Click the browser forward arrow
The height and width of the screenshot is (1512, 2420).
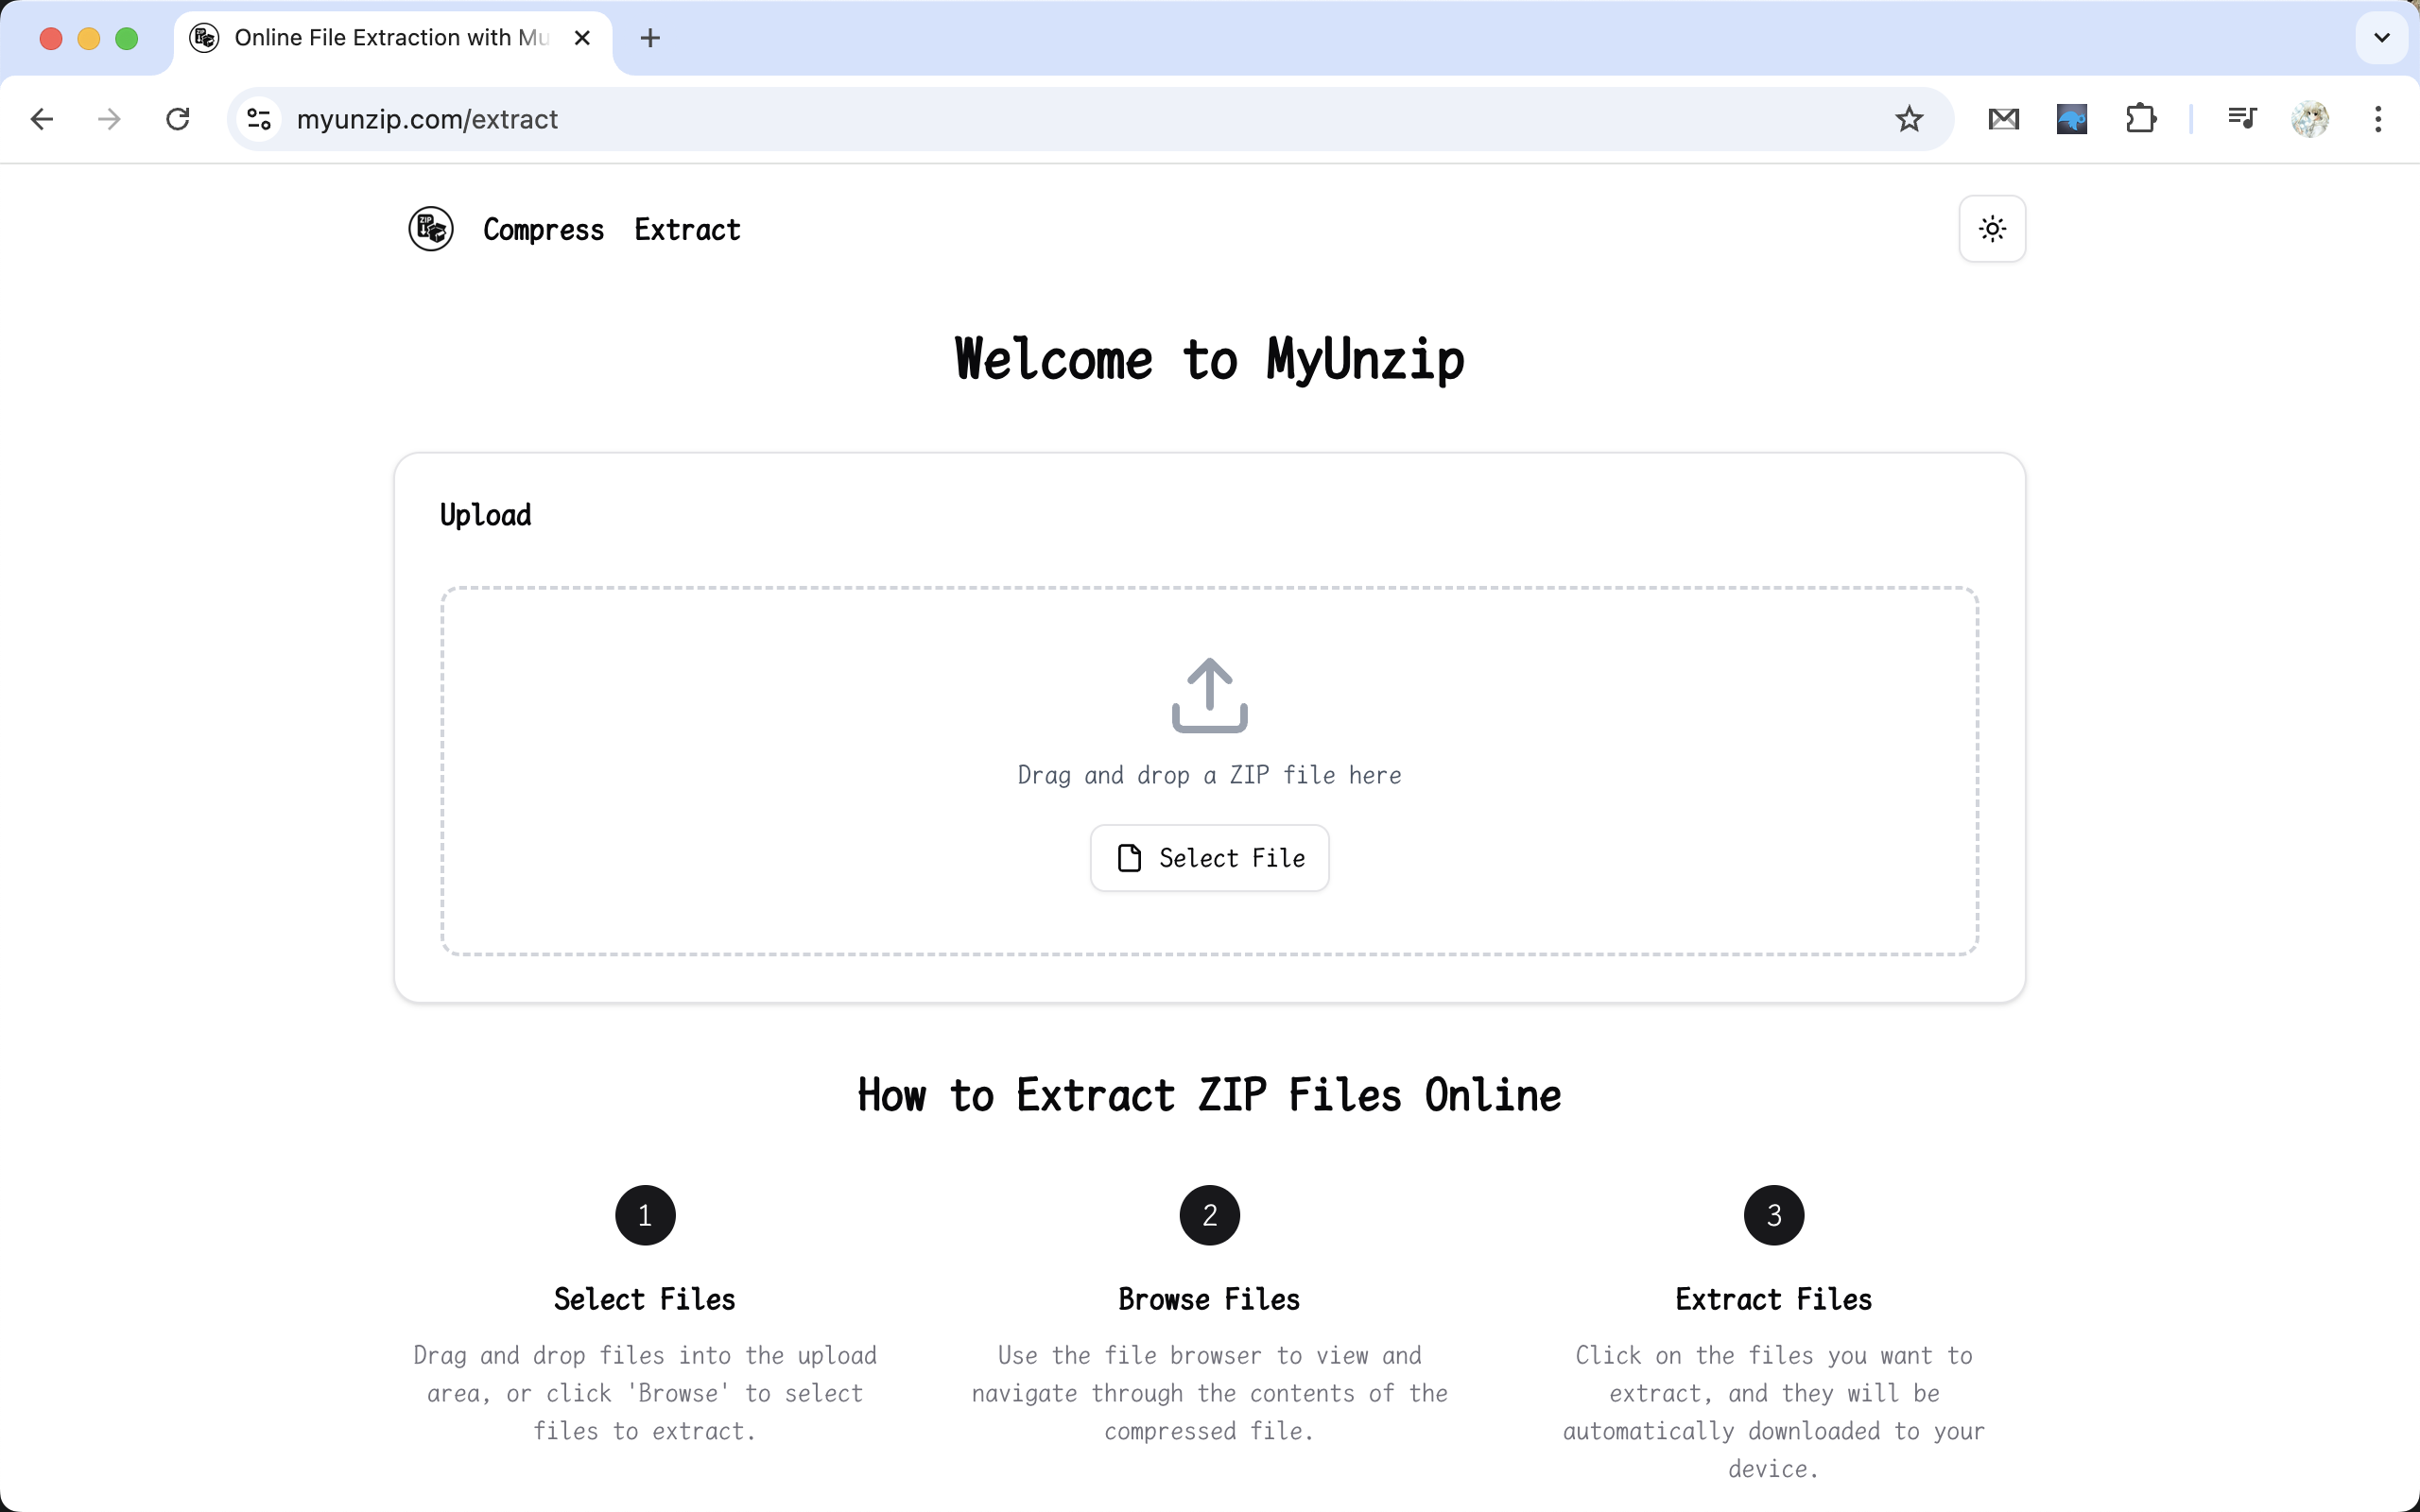pos(109,119)
